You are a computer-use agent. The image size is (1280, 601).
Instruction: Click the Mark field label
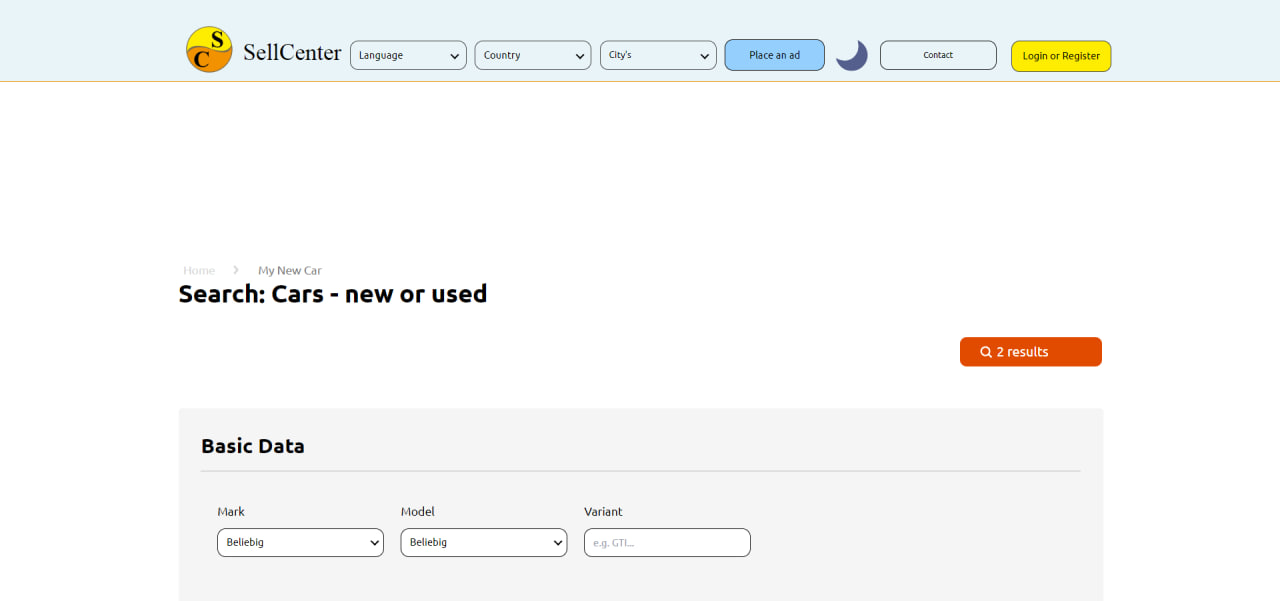[x=231, y=511]
